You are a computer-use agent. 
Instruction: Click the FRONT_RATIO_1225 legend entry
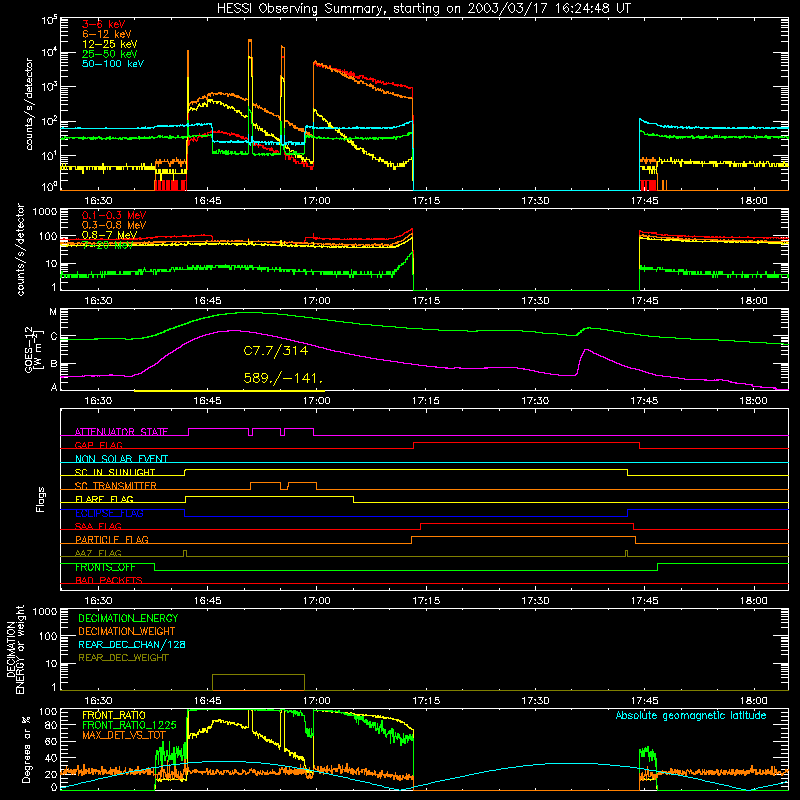[x=129, y=725]
